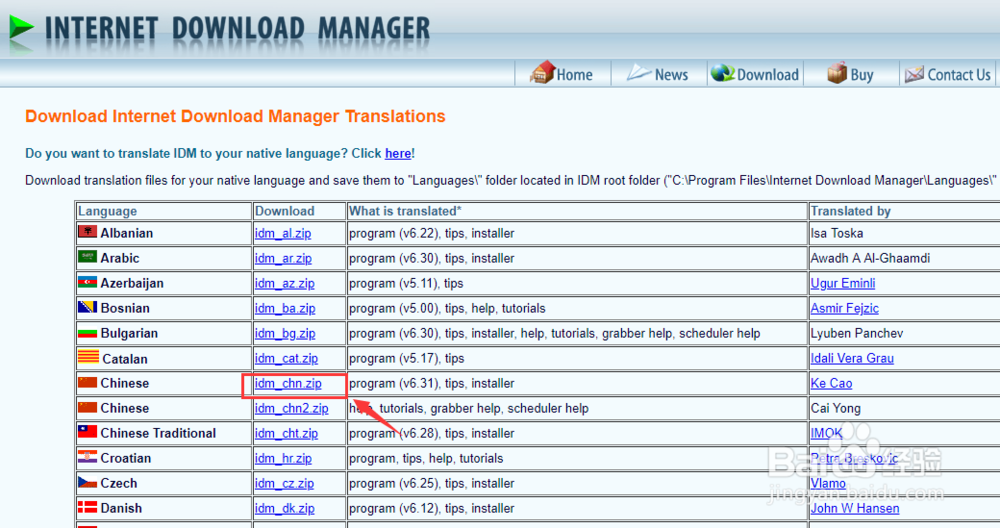Image resolution: width=1000 pixels, height=528 pixels.
Task: Click the Azerbaijan flag icon
Action: (x=87, y=282)
